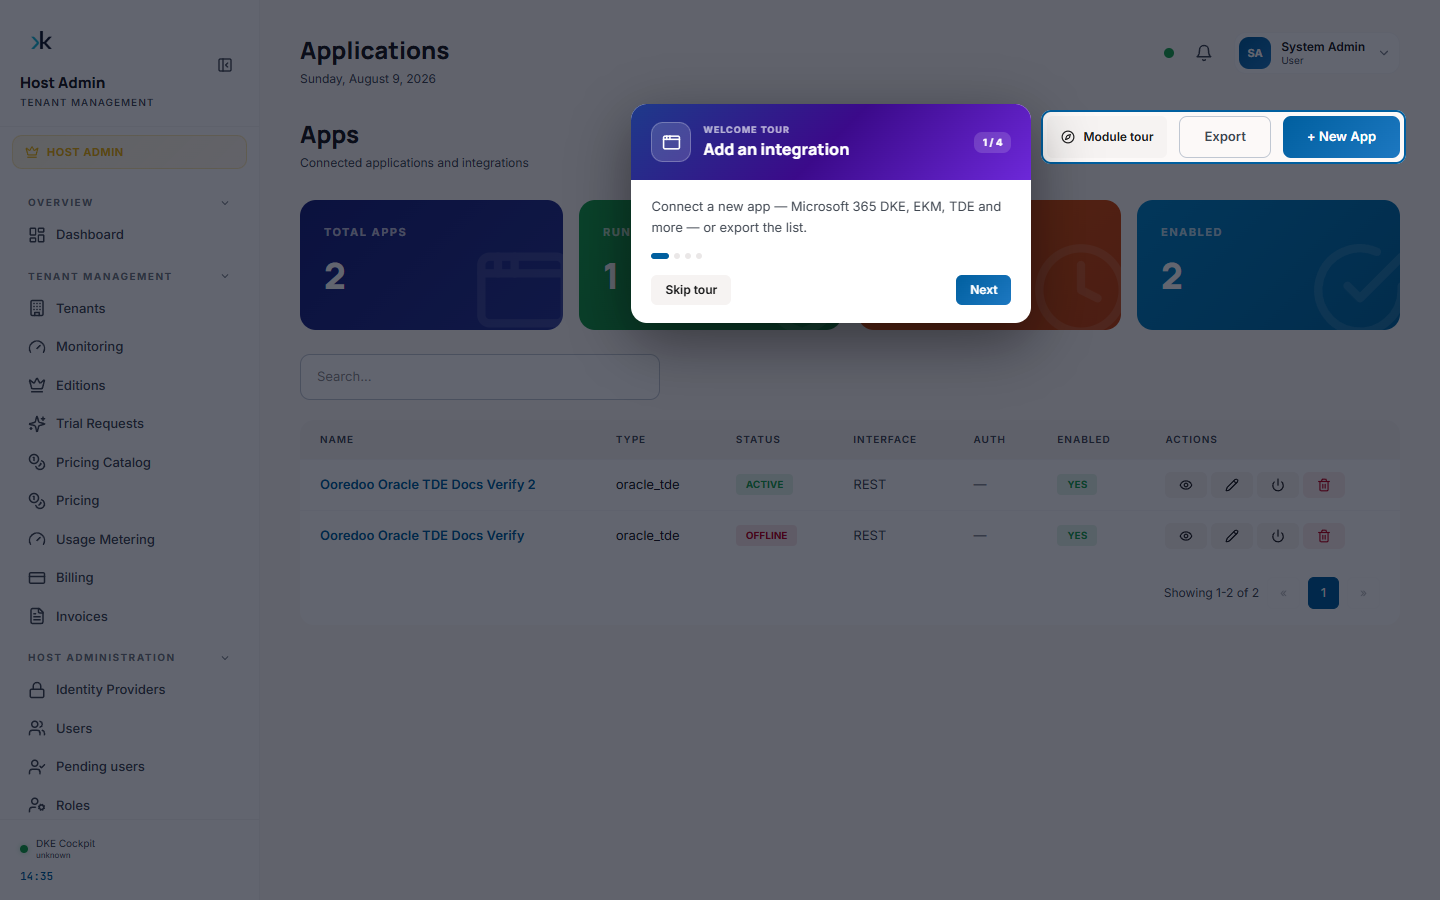Open the Pricing Catalog page

[x=129, y=463]
